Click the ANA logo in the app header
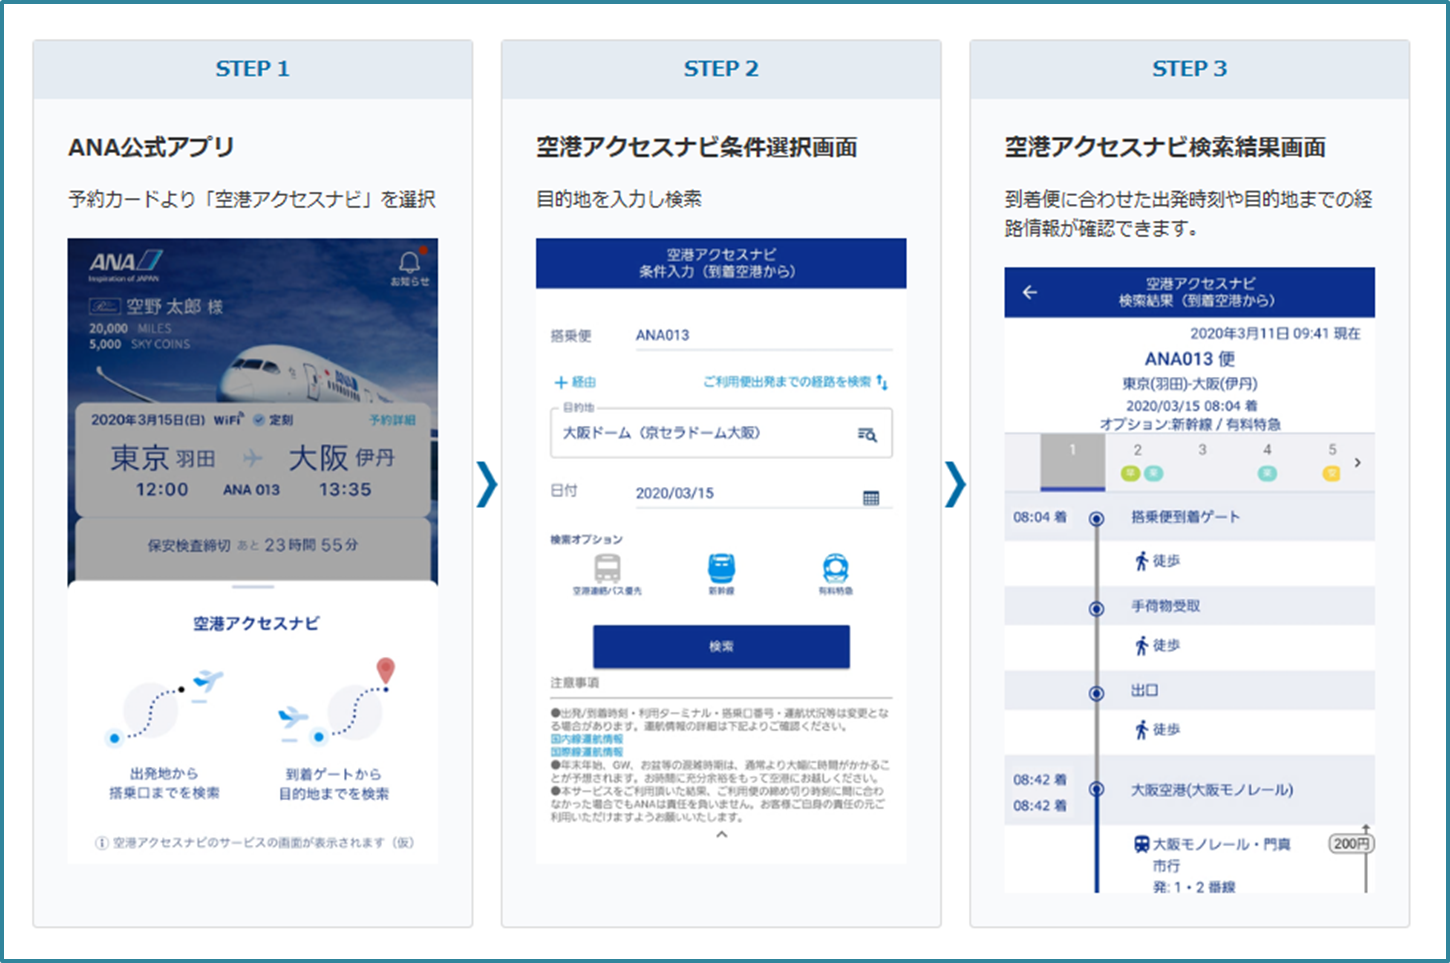Screen dimensions: 1450x963 click(124, 264)
